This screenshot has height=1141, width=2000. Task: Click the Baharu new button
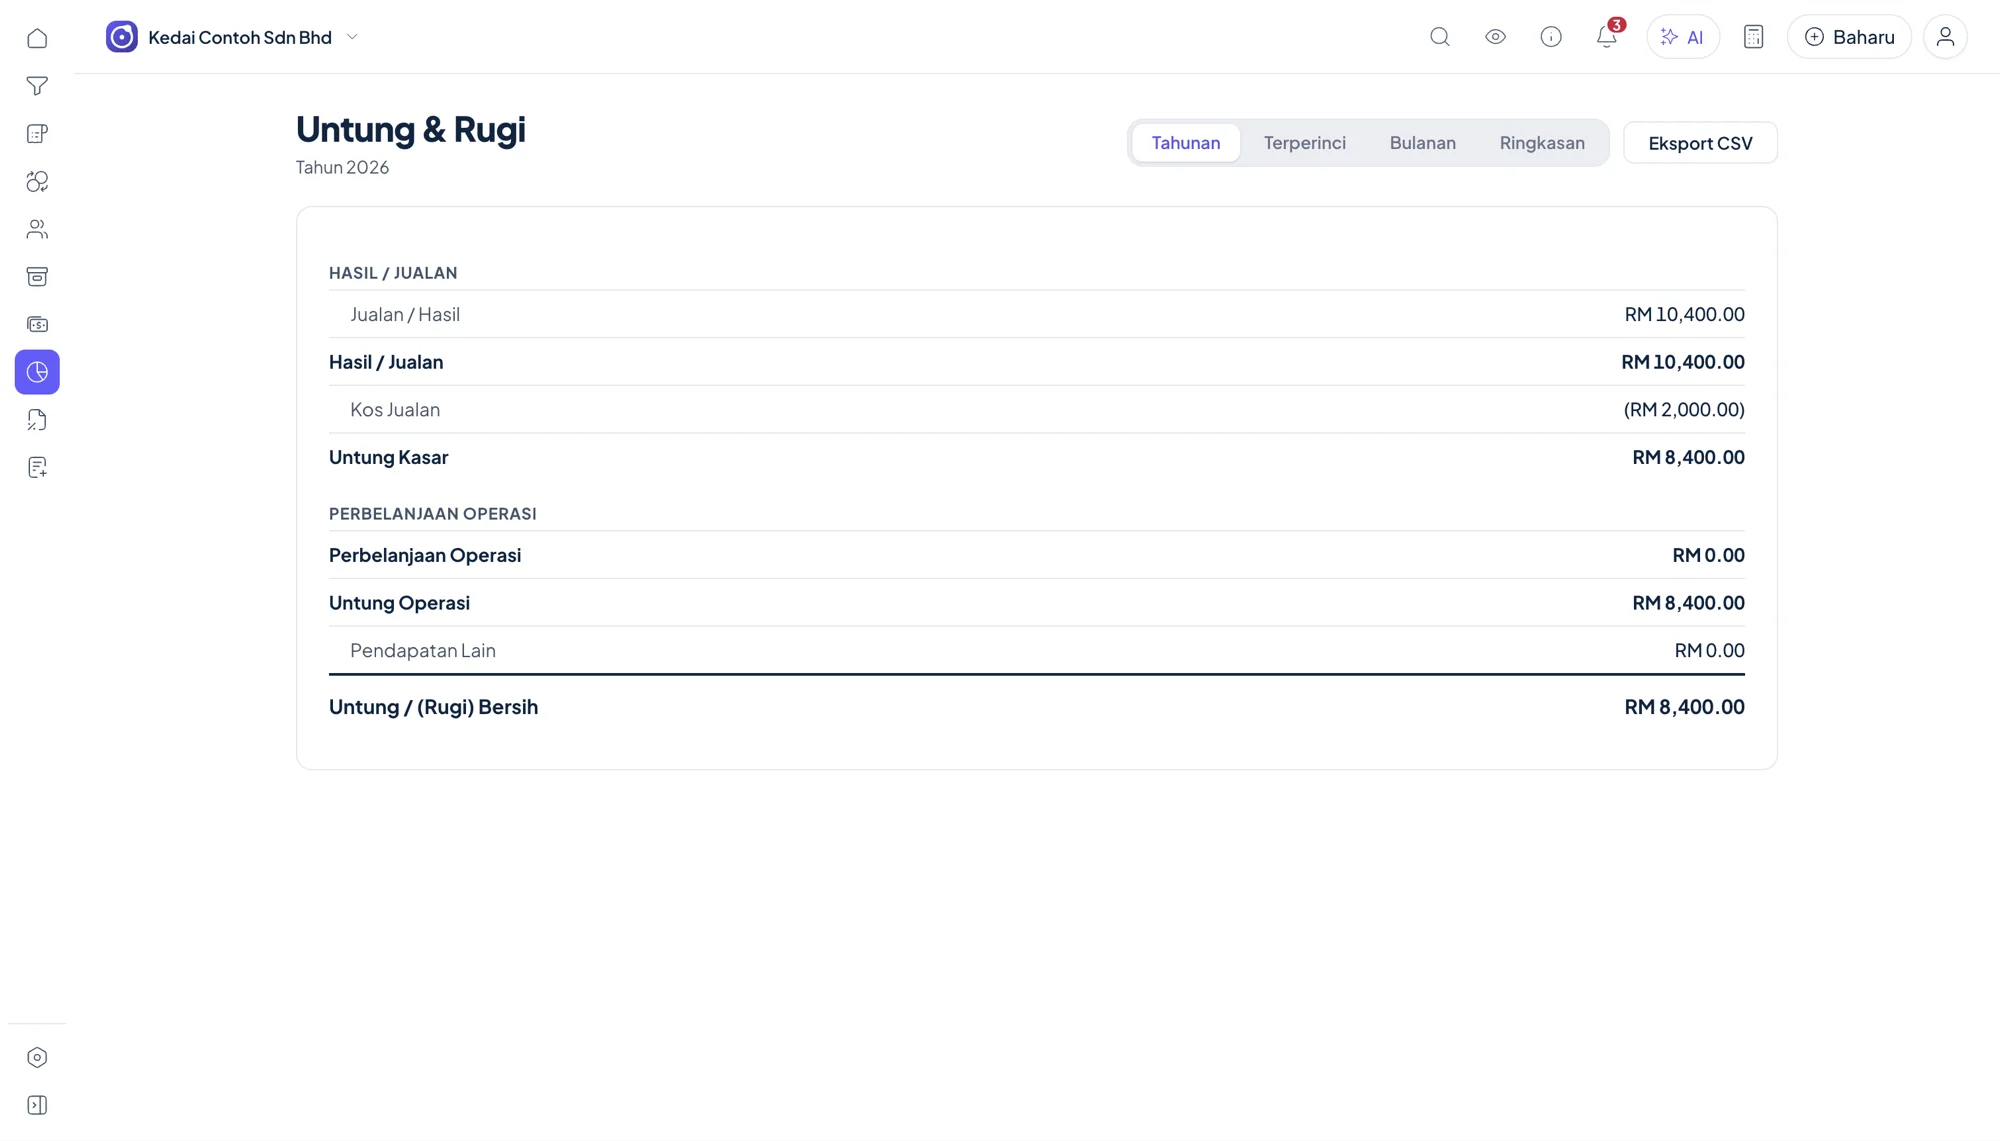point(1849,37)
